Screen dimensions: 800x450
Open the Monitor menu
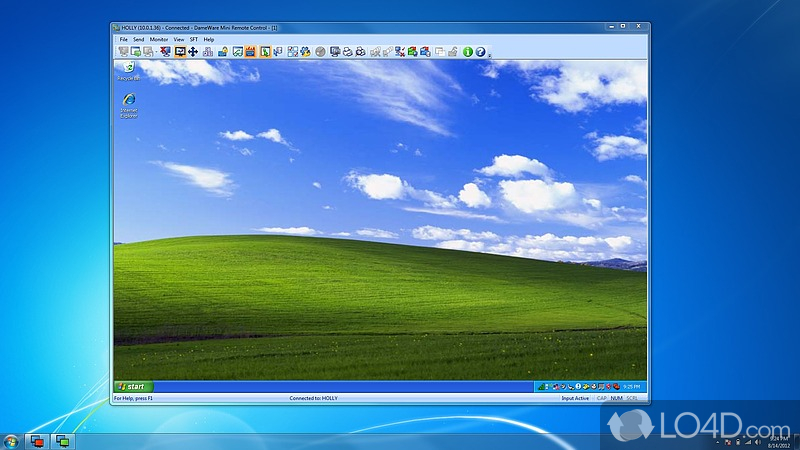tap(159, 39)
